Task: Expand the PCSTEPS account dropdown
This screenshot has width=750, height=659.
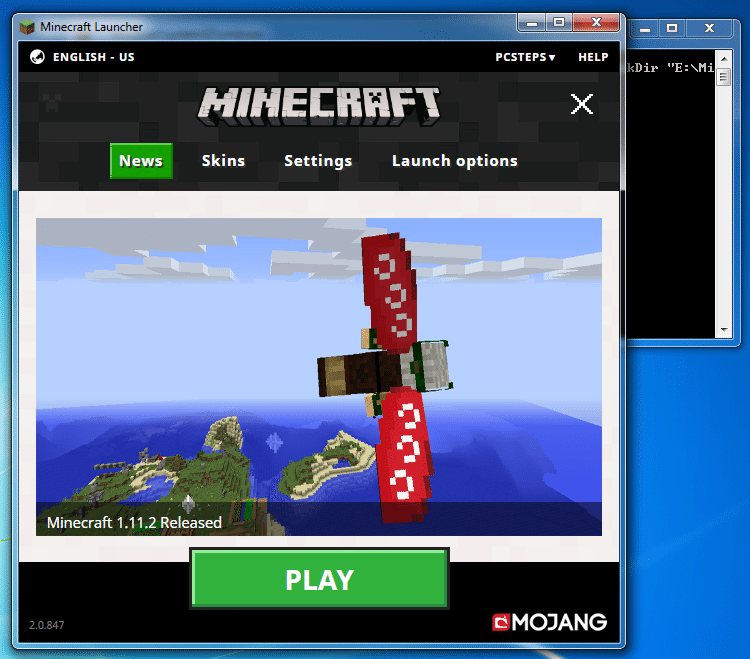Action: (525, 57)
